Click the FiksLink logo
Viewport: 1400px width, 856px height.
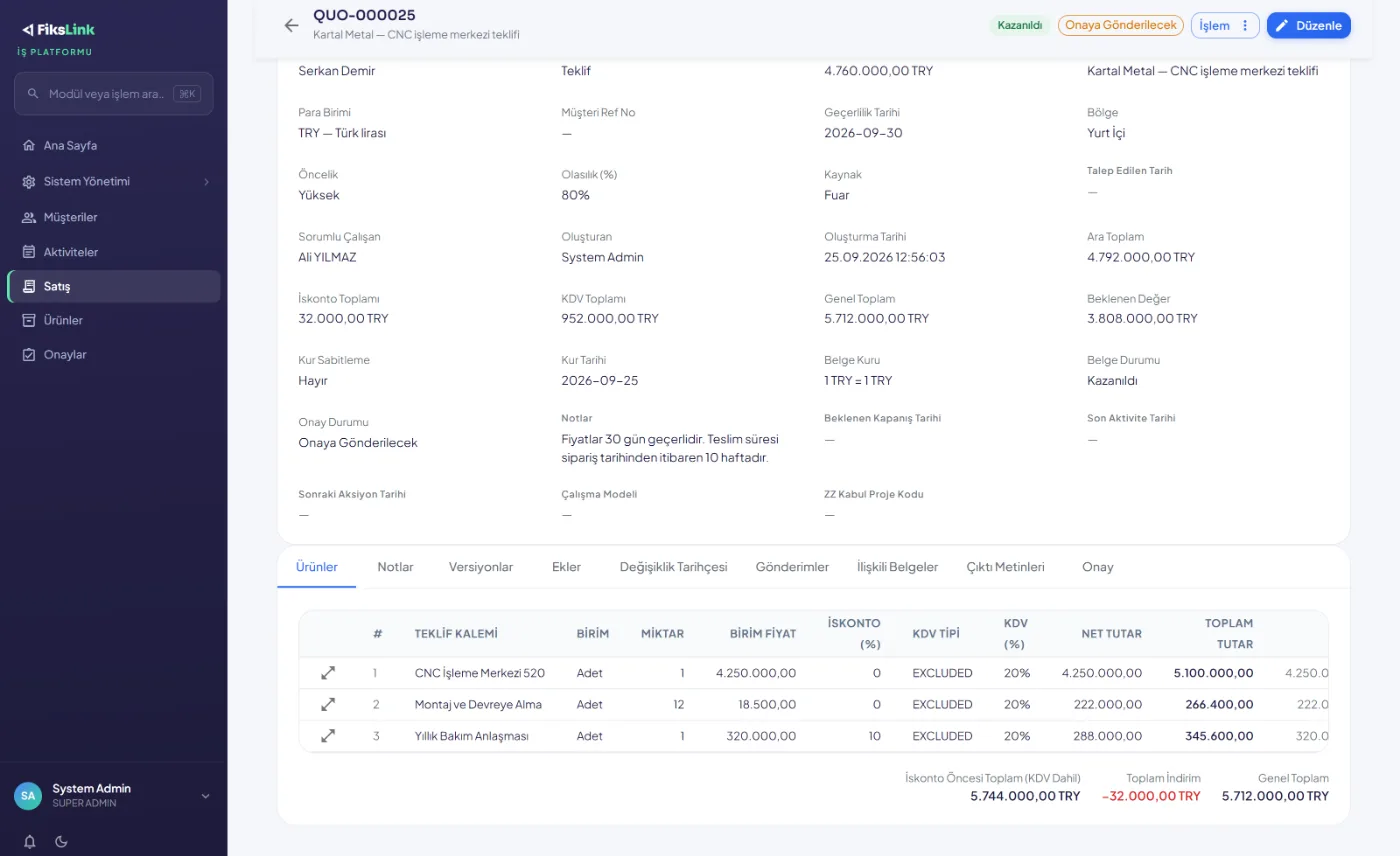pos(58,30)
